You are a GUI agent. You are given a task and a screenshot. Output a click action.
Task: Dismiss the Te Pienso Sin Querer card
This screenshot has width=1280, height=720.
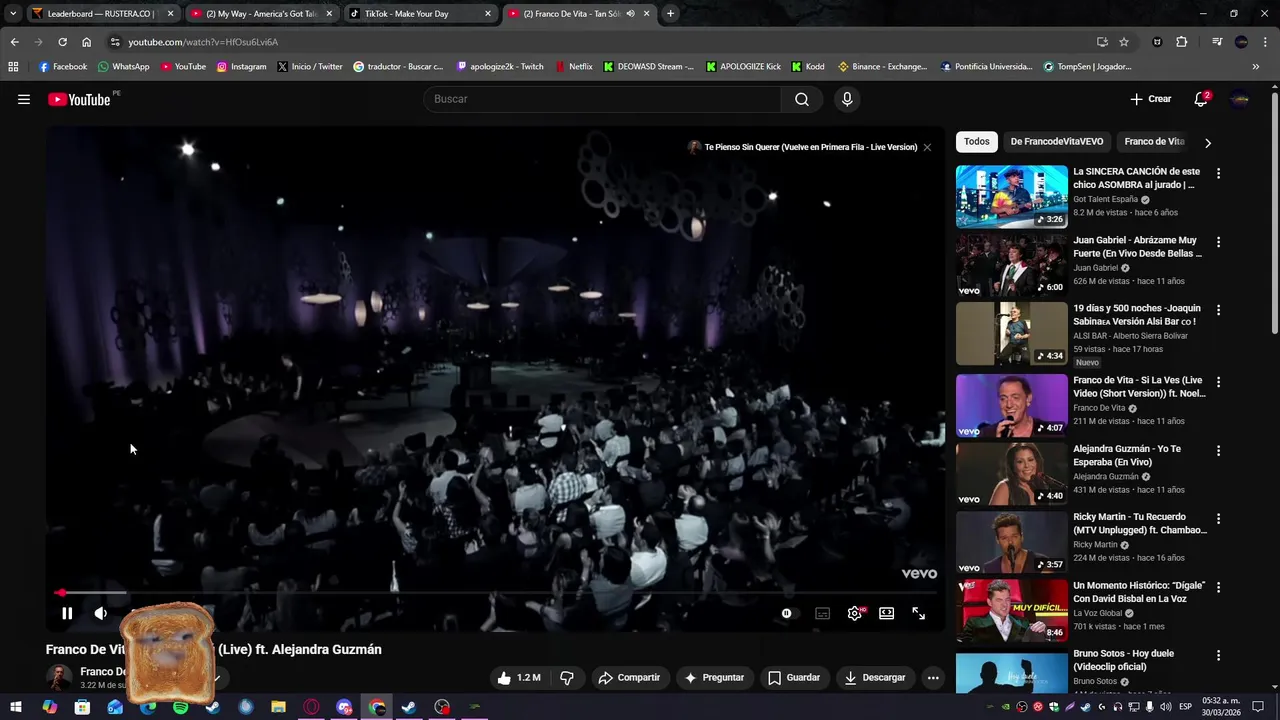tap(927, 147)
